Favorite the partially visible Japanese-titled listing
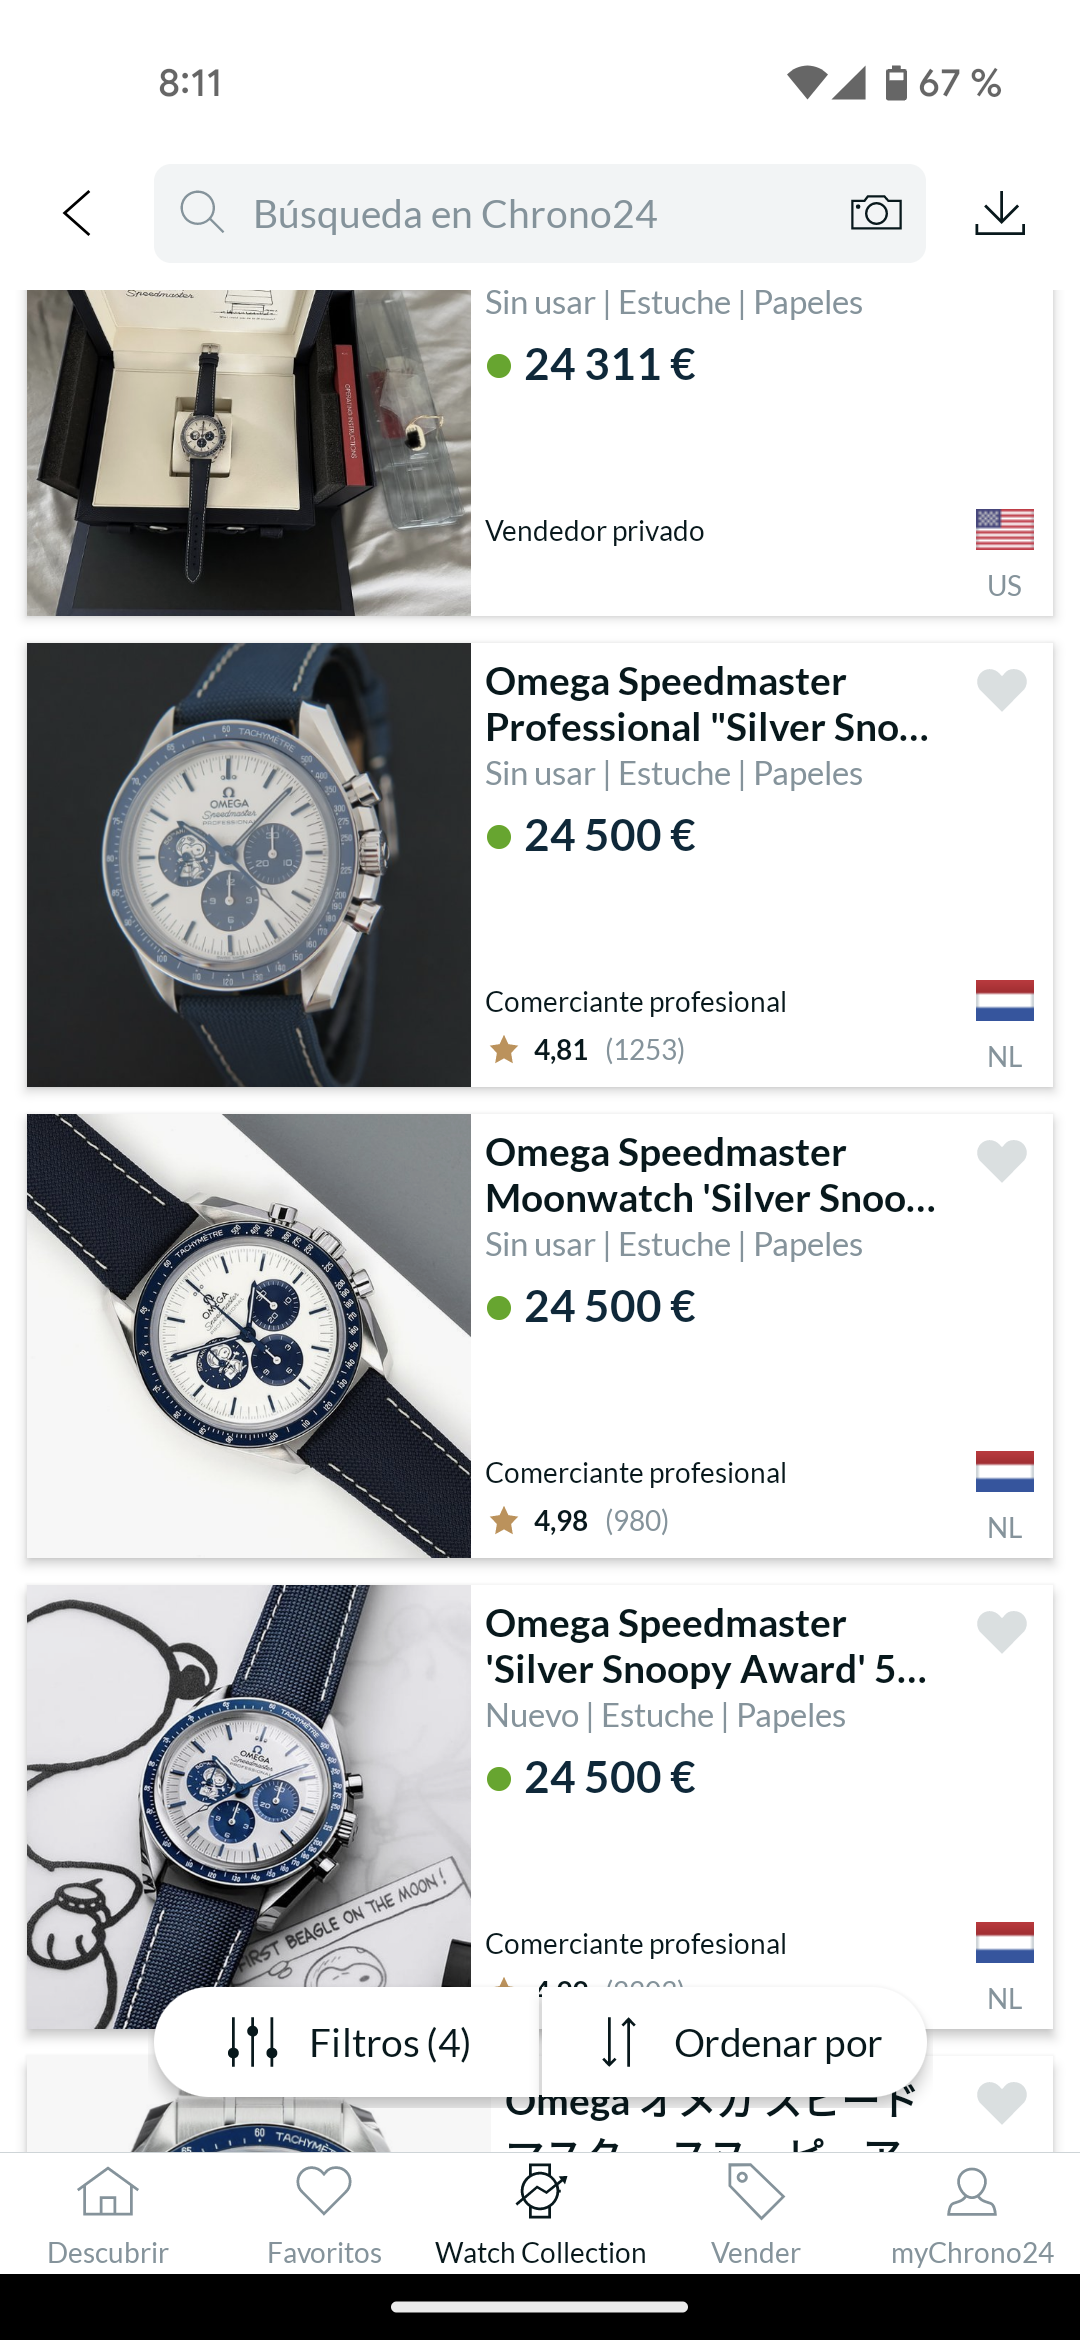1080x2340 pixels. [1002, 2101]
